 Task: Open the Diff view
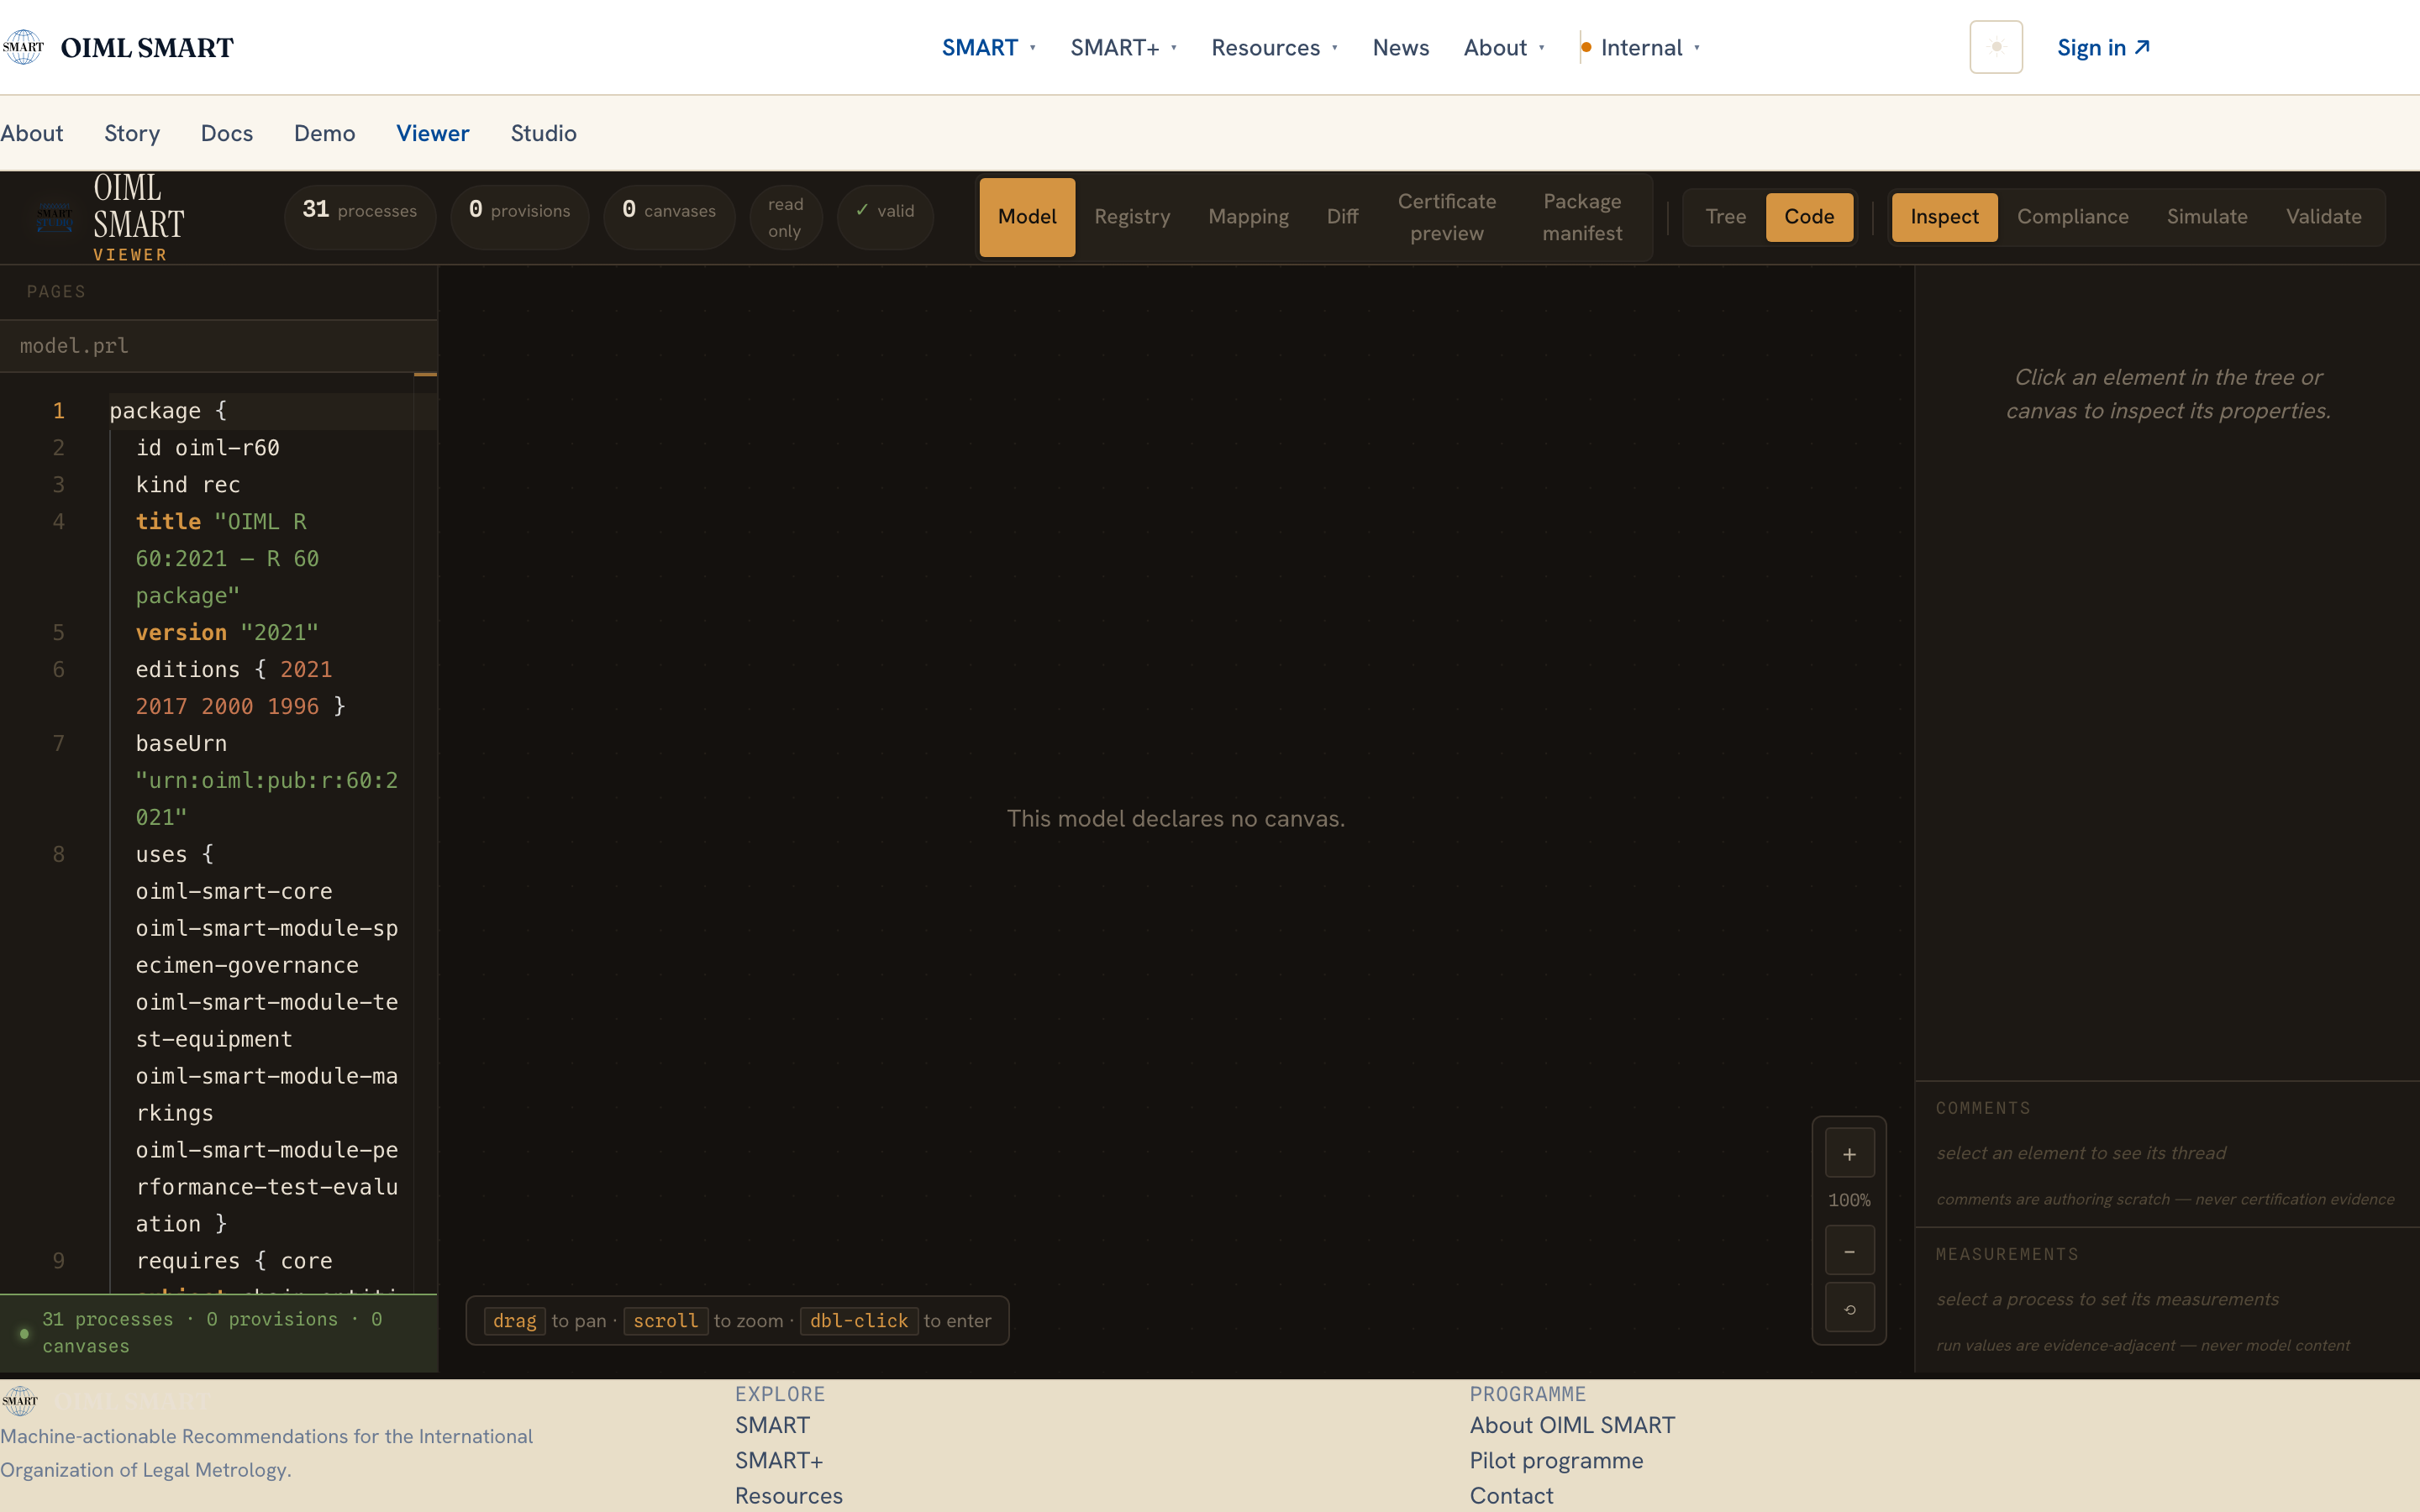1342,217
